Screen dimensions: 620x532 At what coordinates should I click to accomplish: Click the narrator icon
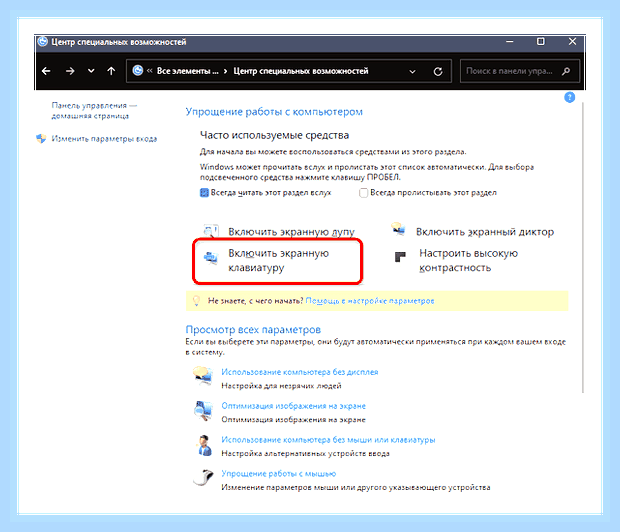click(x=398, y=229)
